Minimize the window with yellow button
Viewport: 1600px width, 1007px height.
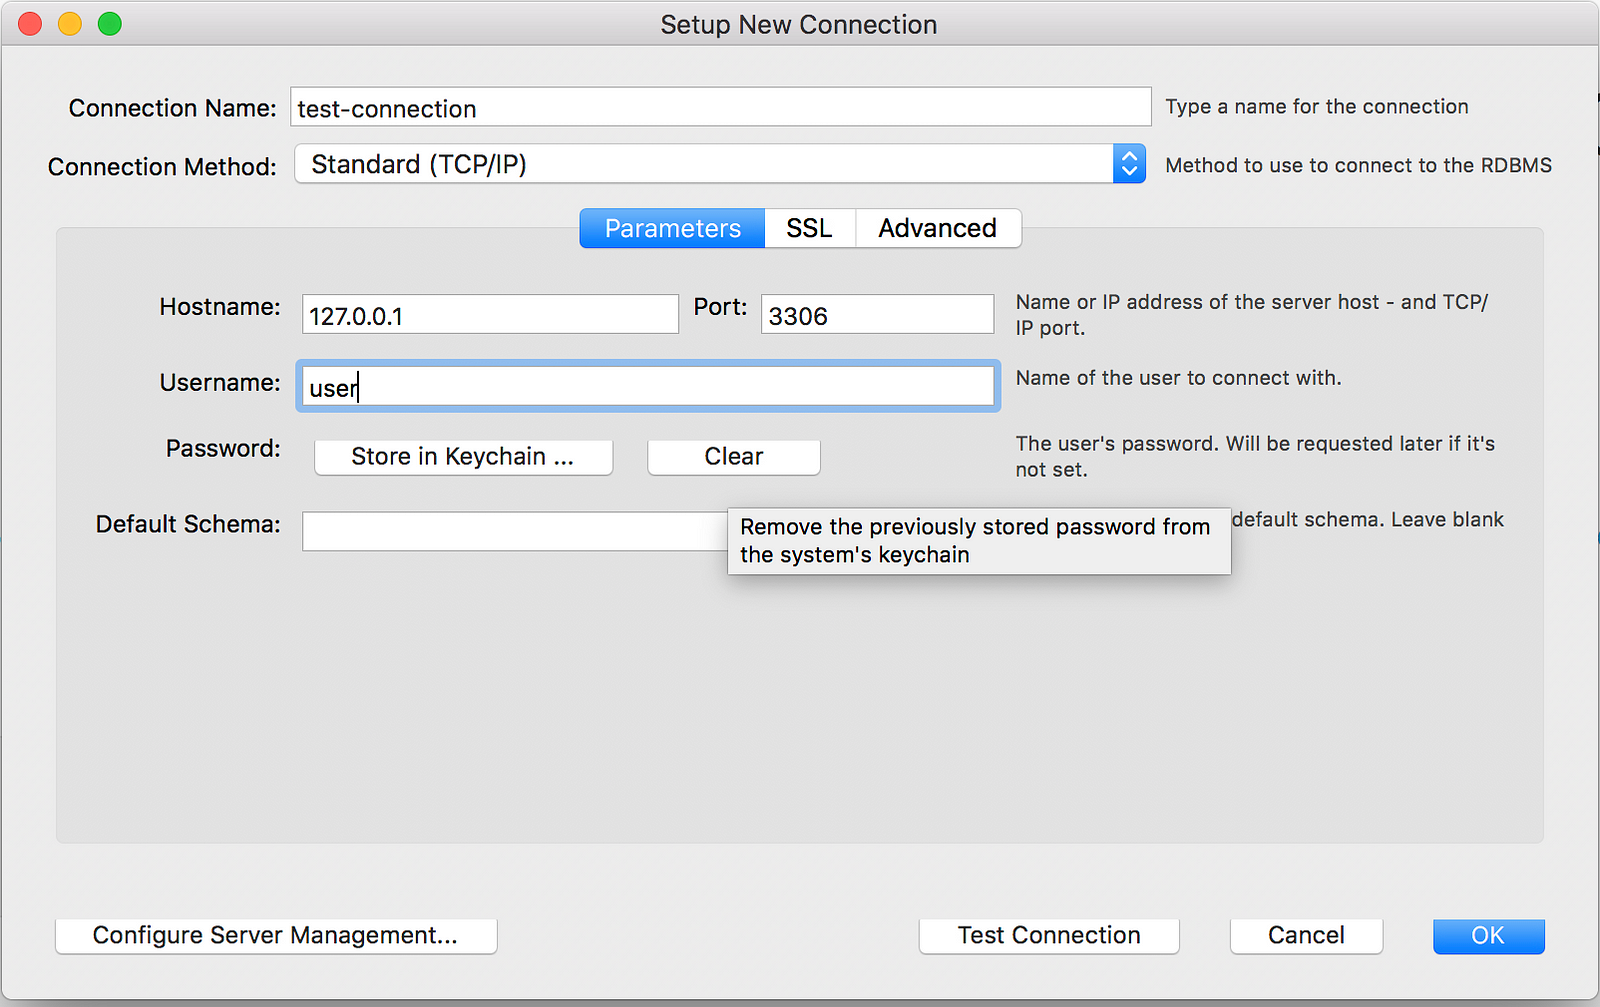[70, 24]
